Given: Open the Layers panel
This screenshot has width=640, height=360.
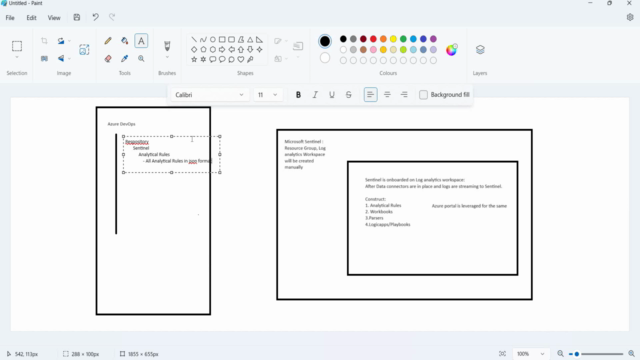Looking at the screenshot, I should 480,50.
